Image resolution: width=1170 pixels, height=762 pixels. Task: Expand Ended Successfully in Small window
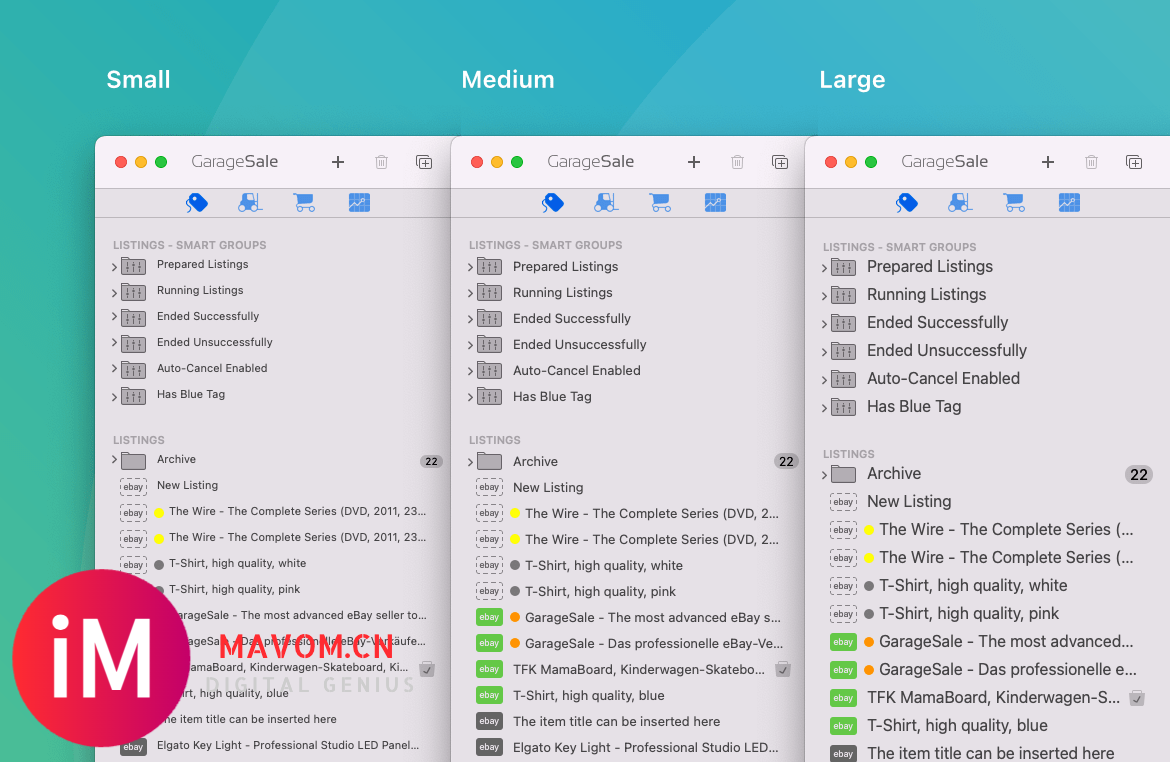(x=114, y=317)
